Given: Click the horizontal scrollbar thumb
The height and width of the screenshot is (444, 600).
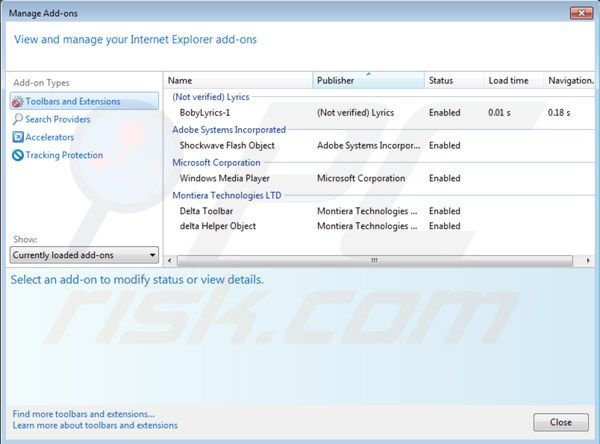Looking at the screenshot, I should tap(375, 261).
